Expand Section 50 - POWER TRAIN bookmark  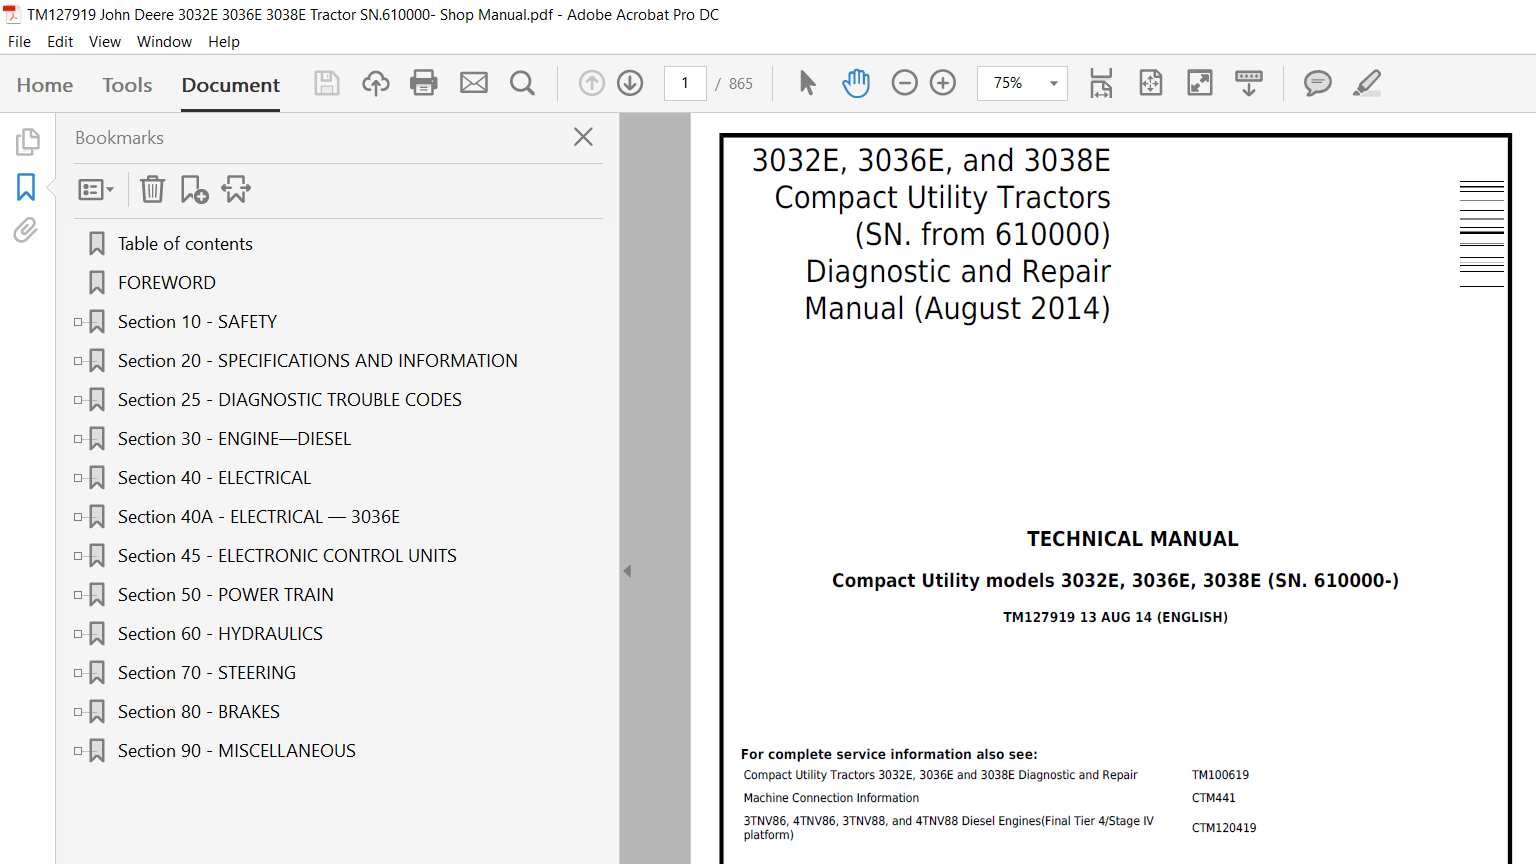[78, 595]
